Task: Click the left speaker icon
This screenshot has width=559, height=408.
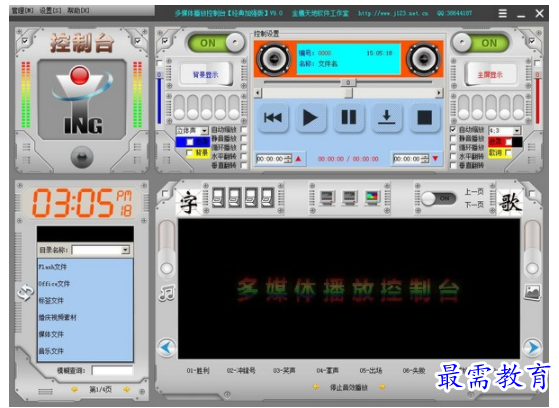Action: [x=274, y=59]
